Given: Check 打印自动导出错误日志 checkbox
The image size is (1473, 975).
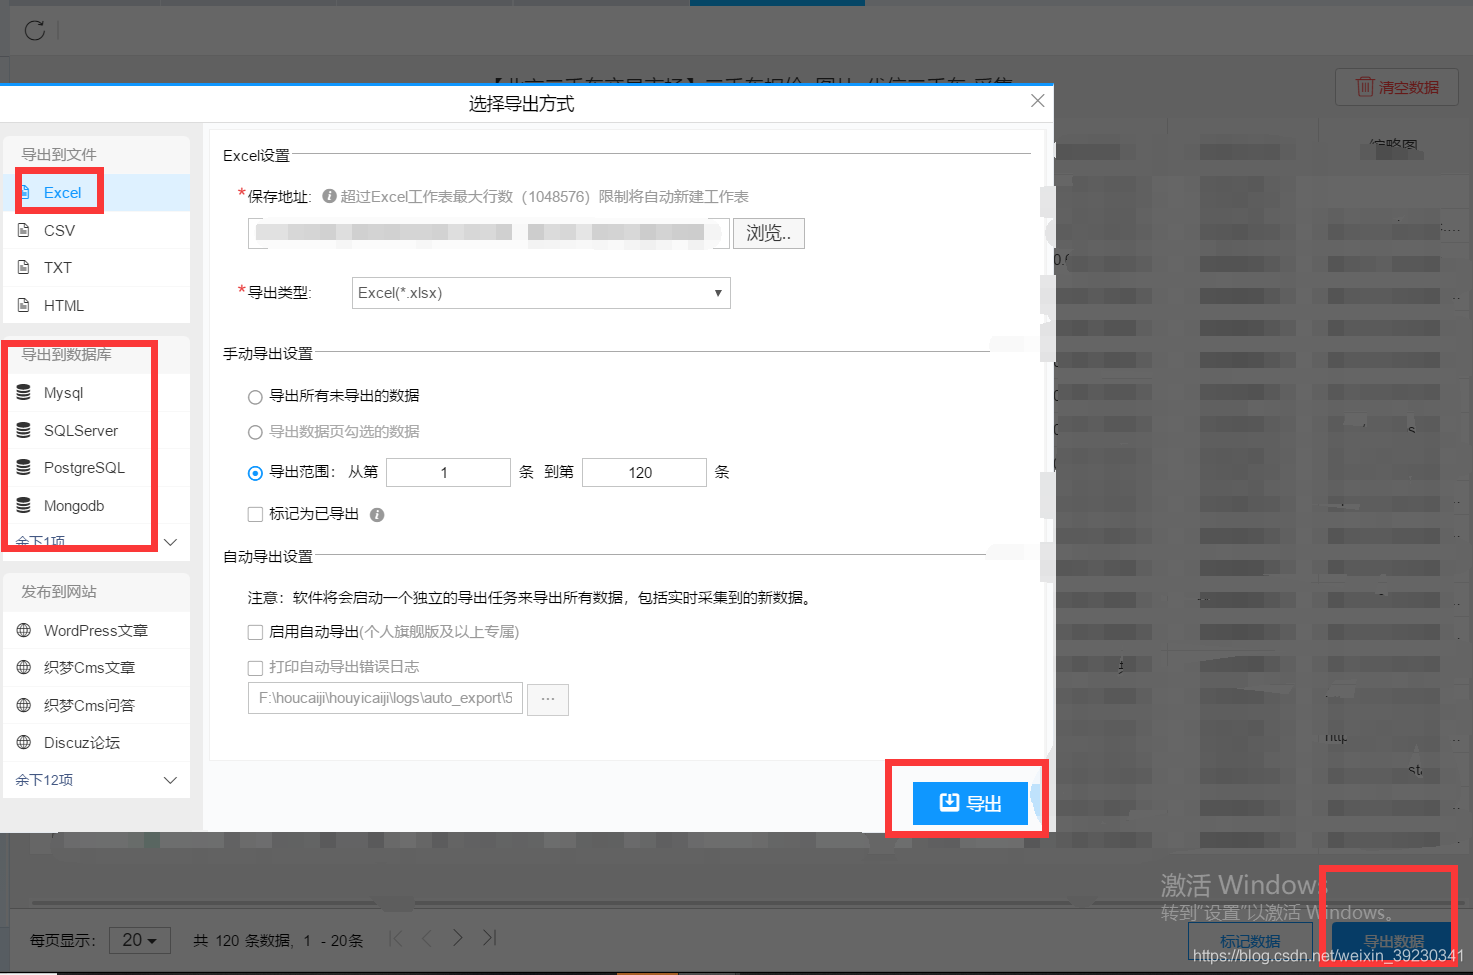Looking at the screenshot, I should [x=255, y=667].
